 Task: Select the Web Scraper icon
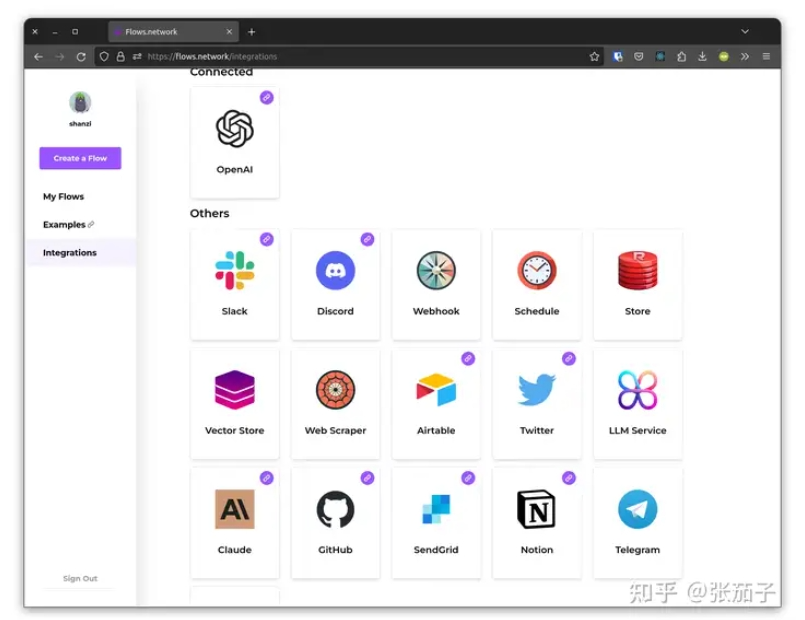coord(335,390)
